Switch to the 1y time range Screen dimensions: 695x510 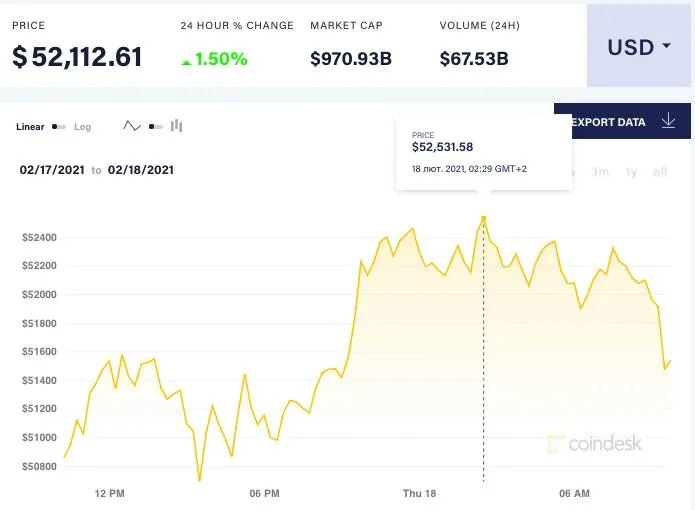coord(631,172)
